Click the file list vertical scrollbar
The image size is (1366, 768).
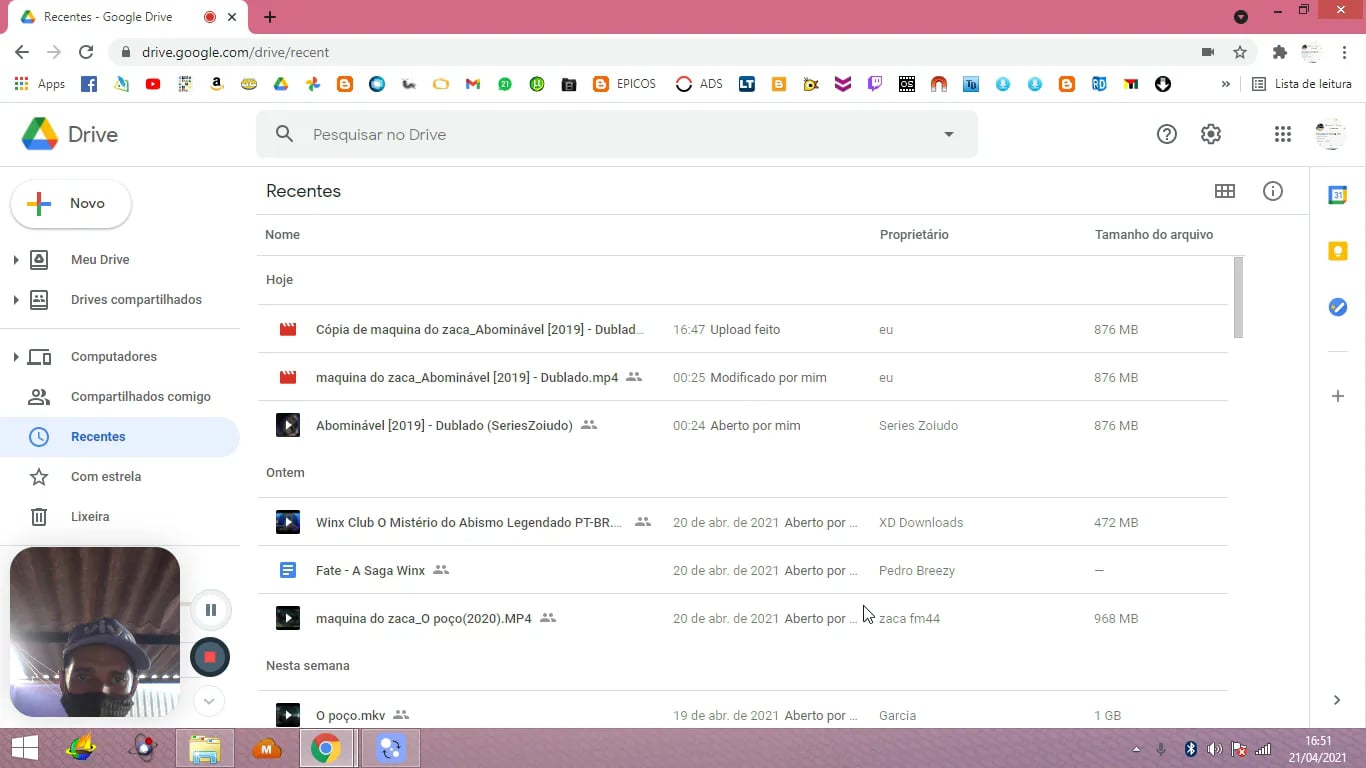pyautogui.click(x=1238, y=297)
